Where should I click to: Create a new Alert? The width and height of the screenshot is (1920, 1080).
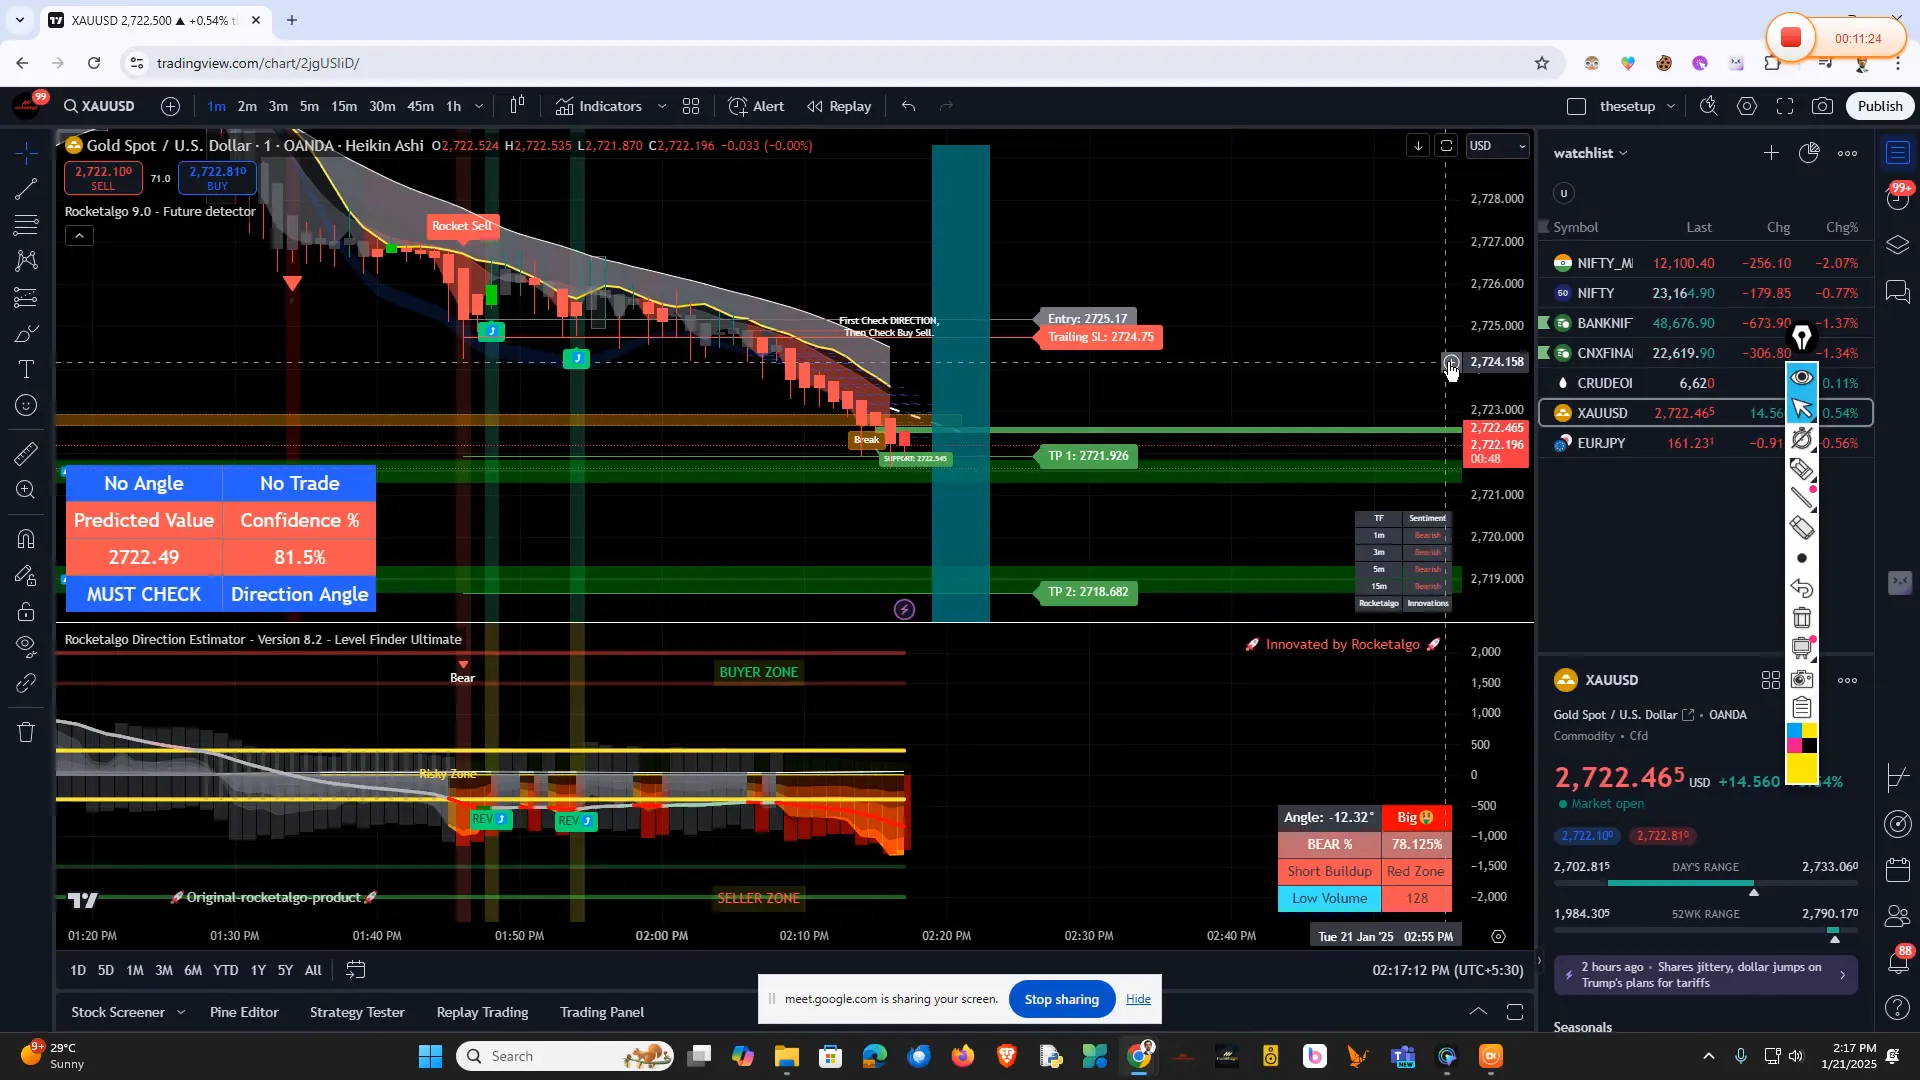point(757,106)
